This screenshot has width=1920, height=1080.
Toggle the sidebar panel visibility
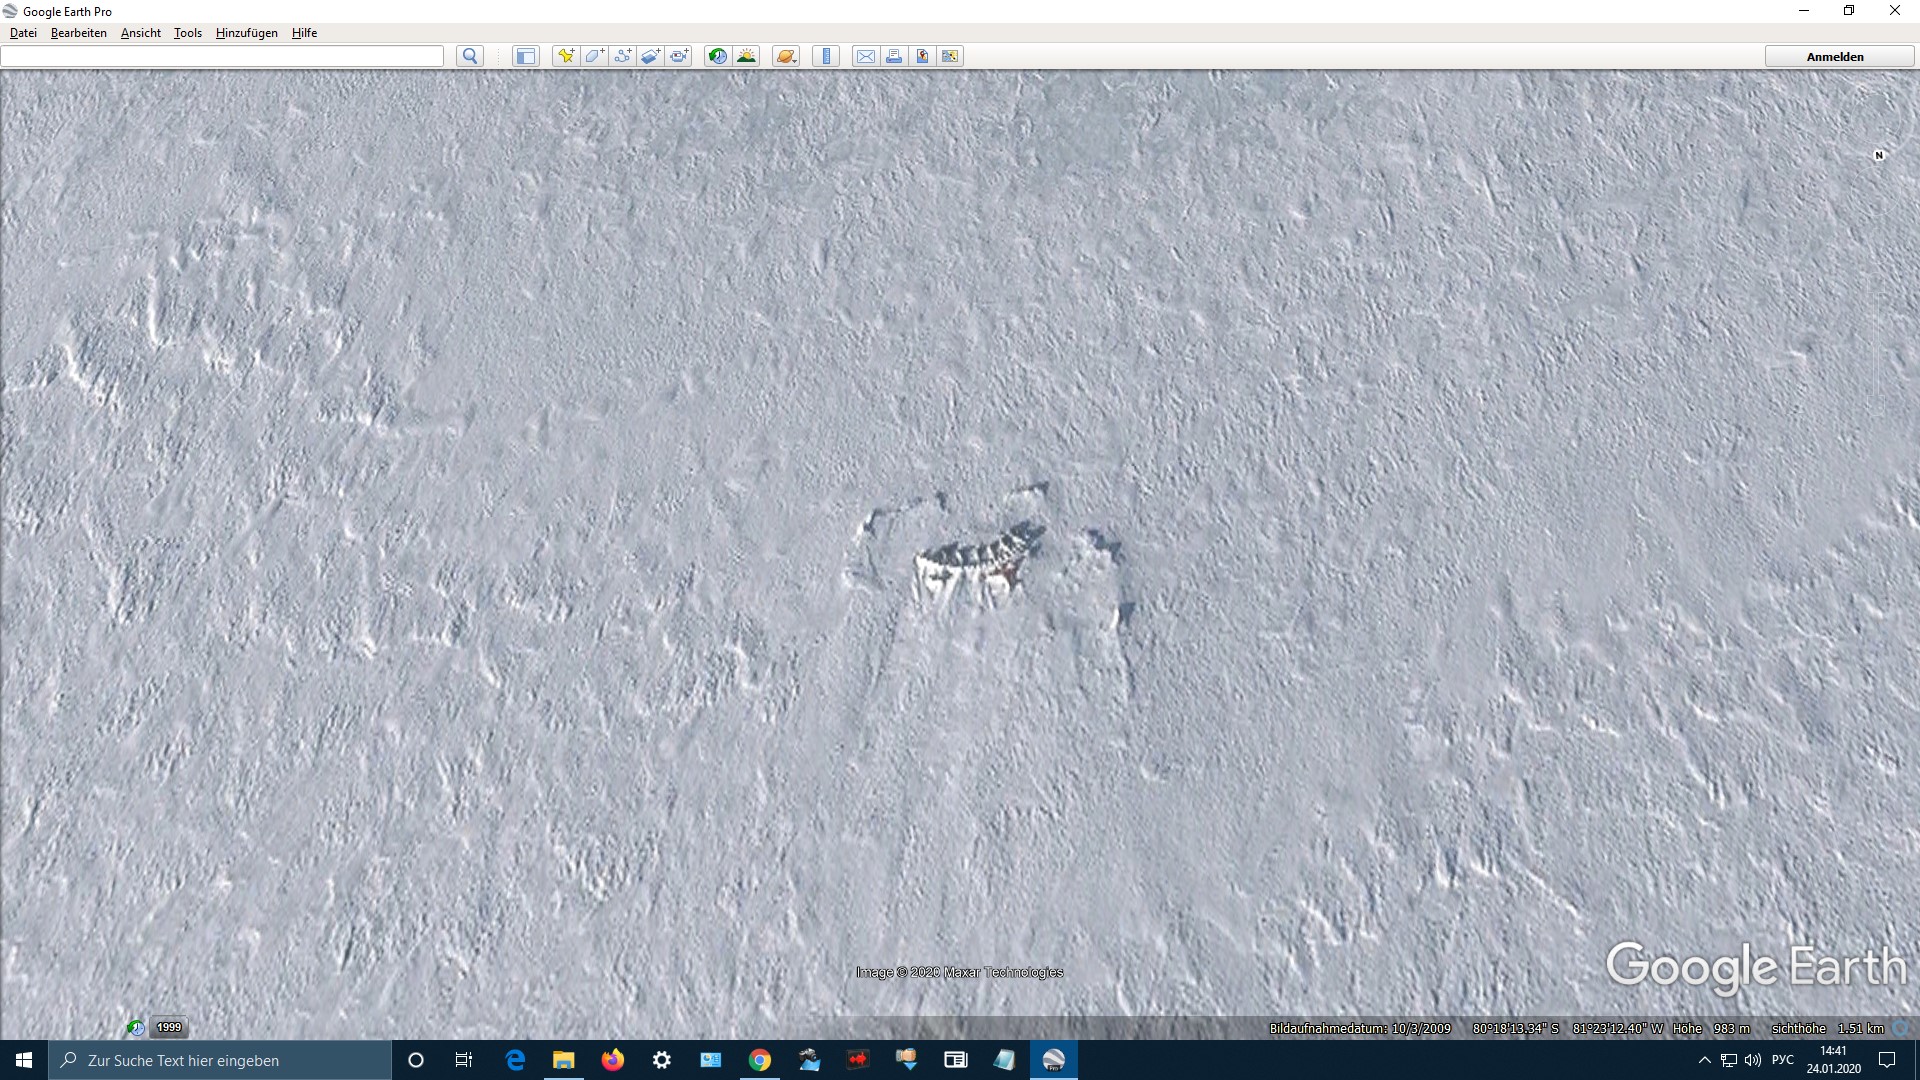526,57
